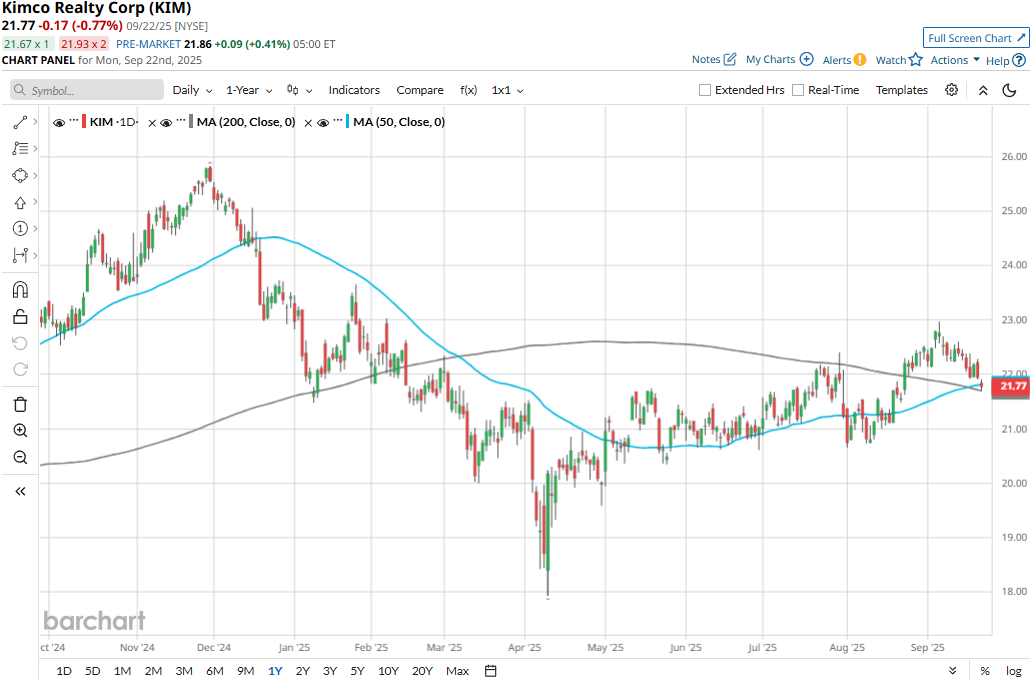This screenshot has height=680, width=1032.
Task: Select the trend line drawing tool
Action: [20, 122]
